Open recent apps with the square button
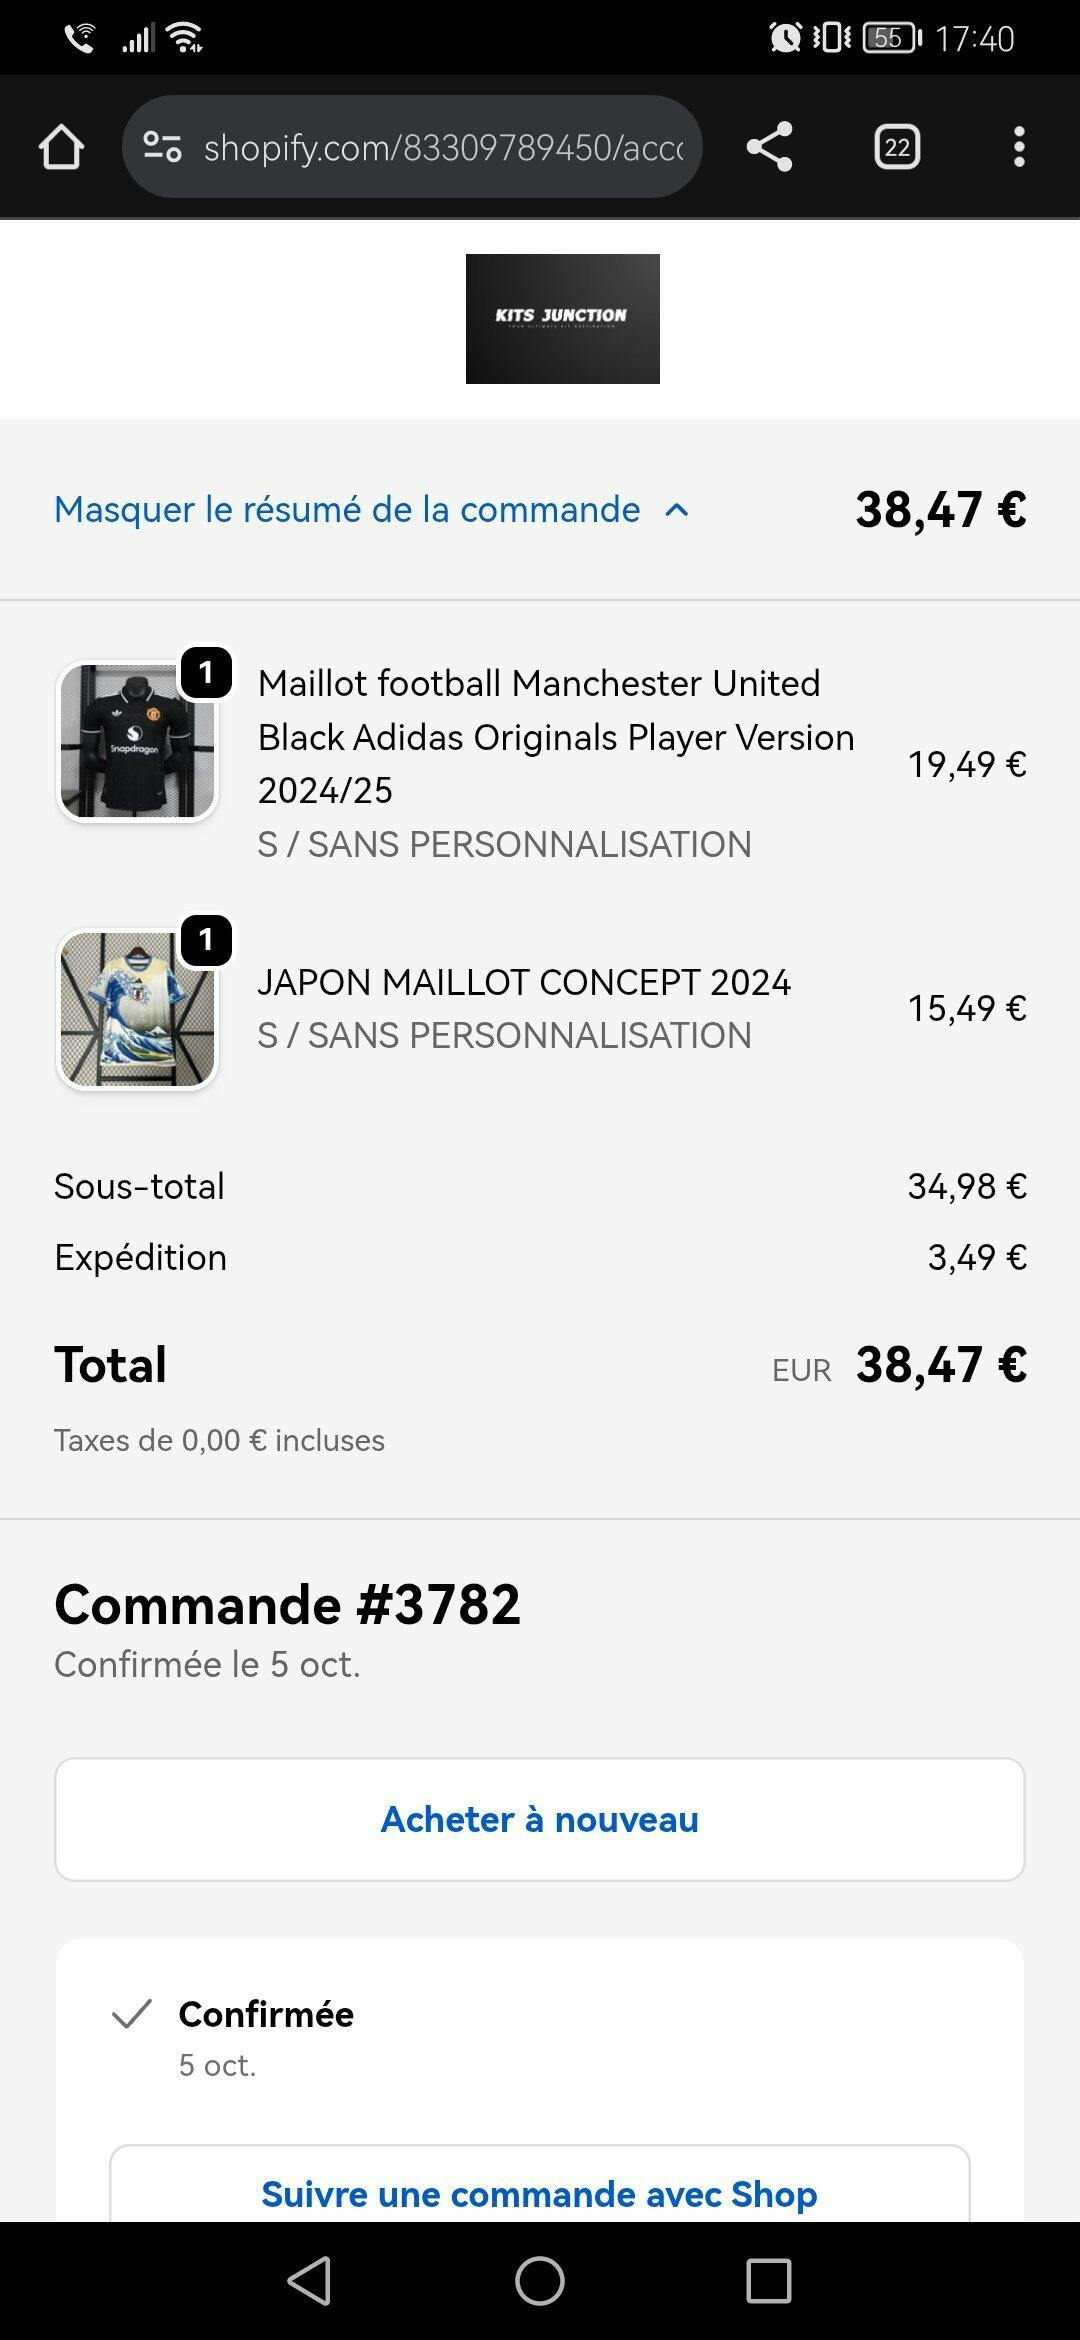1080x2340 pixels. tap(768, 2281)
